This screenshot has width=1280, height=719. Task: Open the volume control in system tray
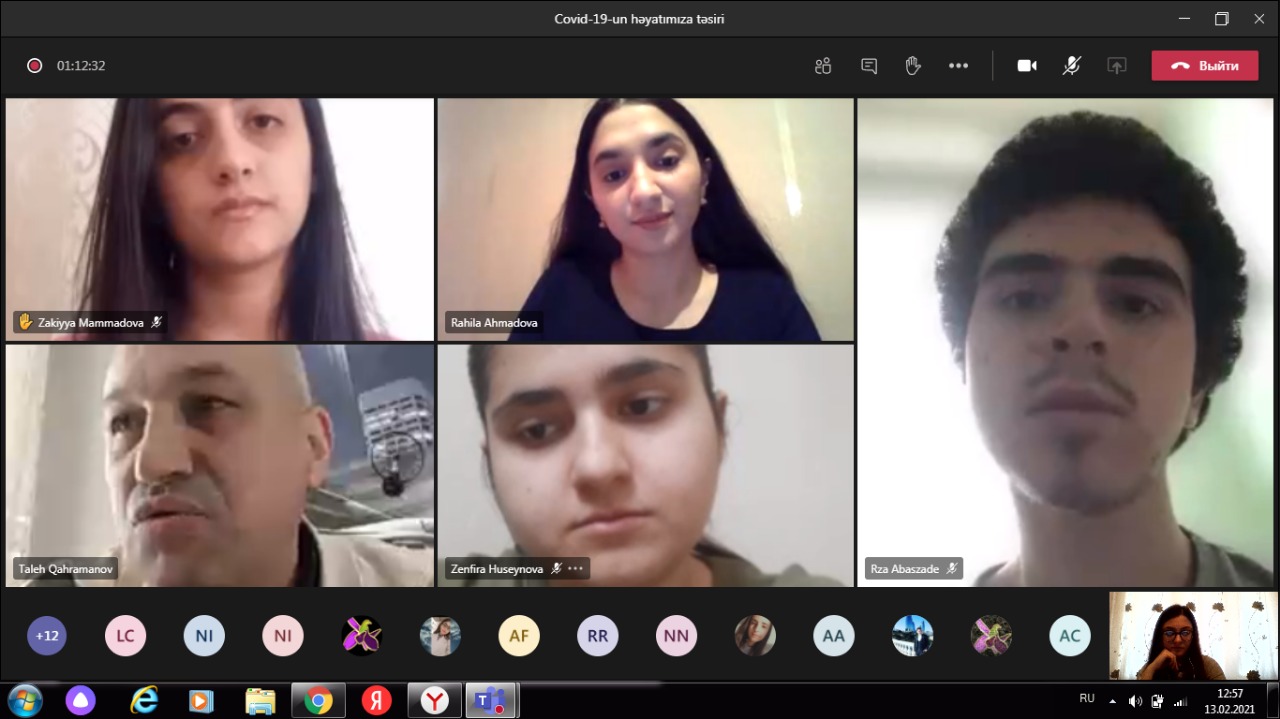pyautogui.click(x=1135, y=701)
